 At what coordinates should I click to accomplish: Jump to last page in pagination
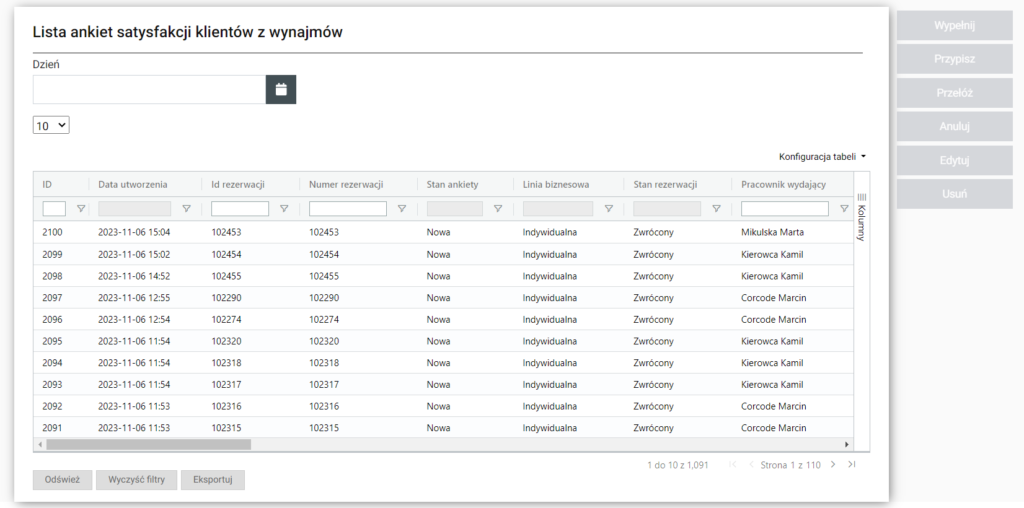851,465
